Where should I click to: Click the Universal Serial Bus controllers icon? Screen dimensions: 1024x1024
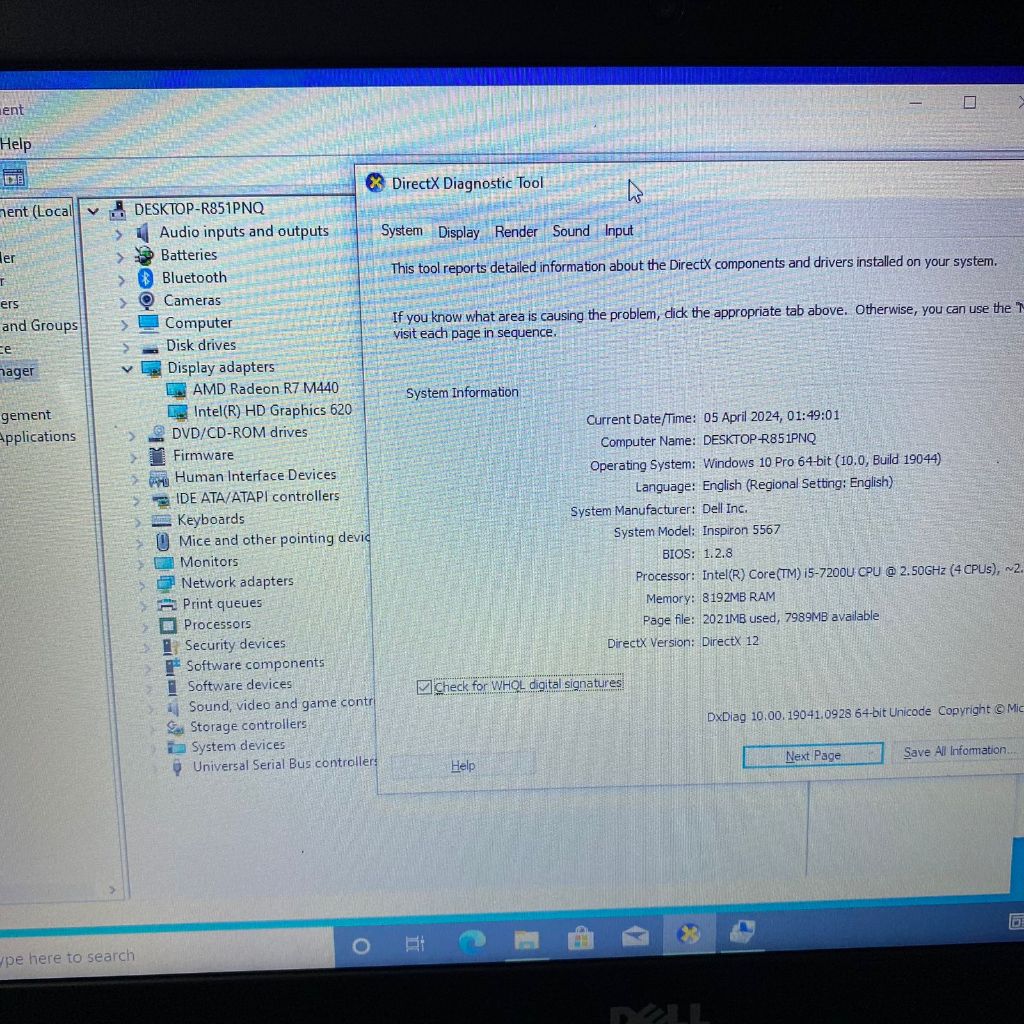coord(177,767)
